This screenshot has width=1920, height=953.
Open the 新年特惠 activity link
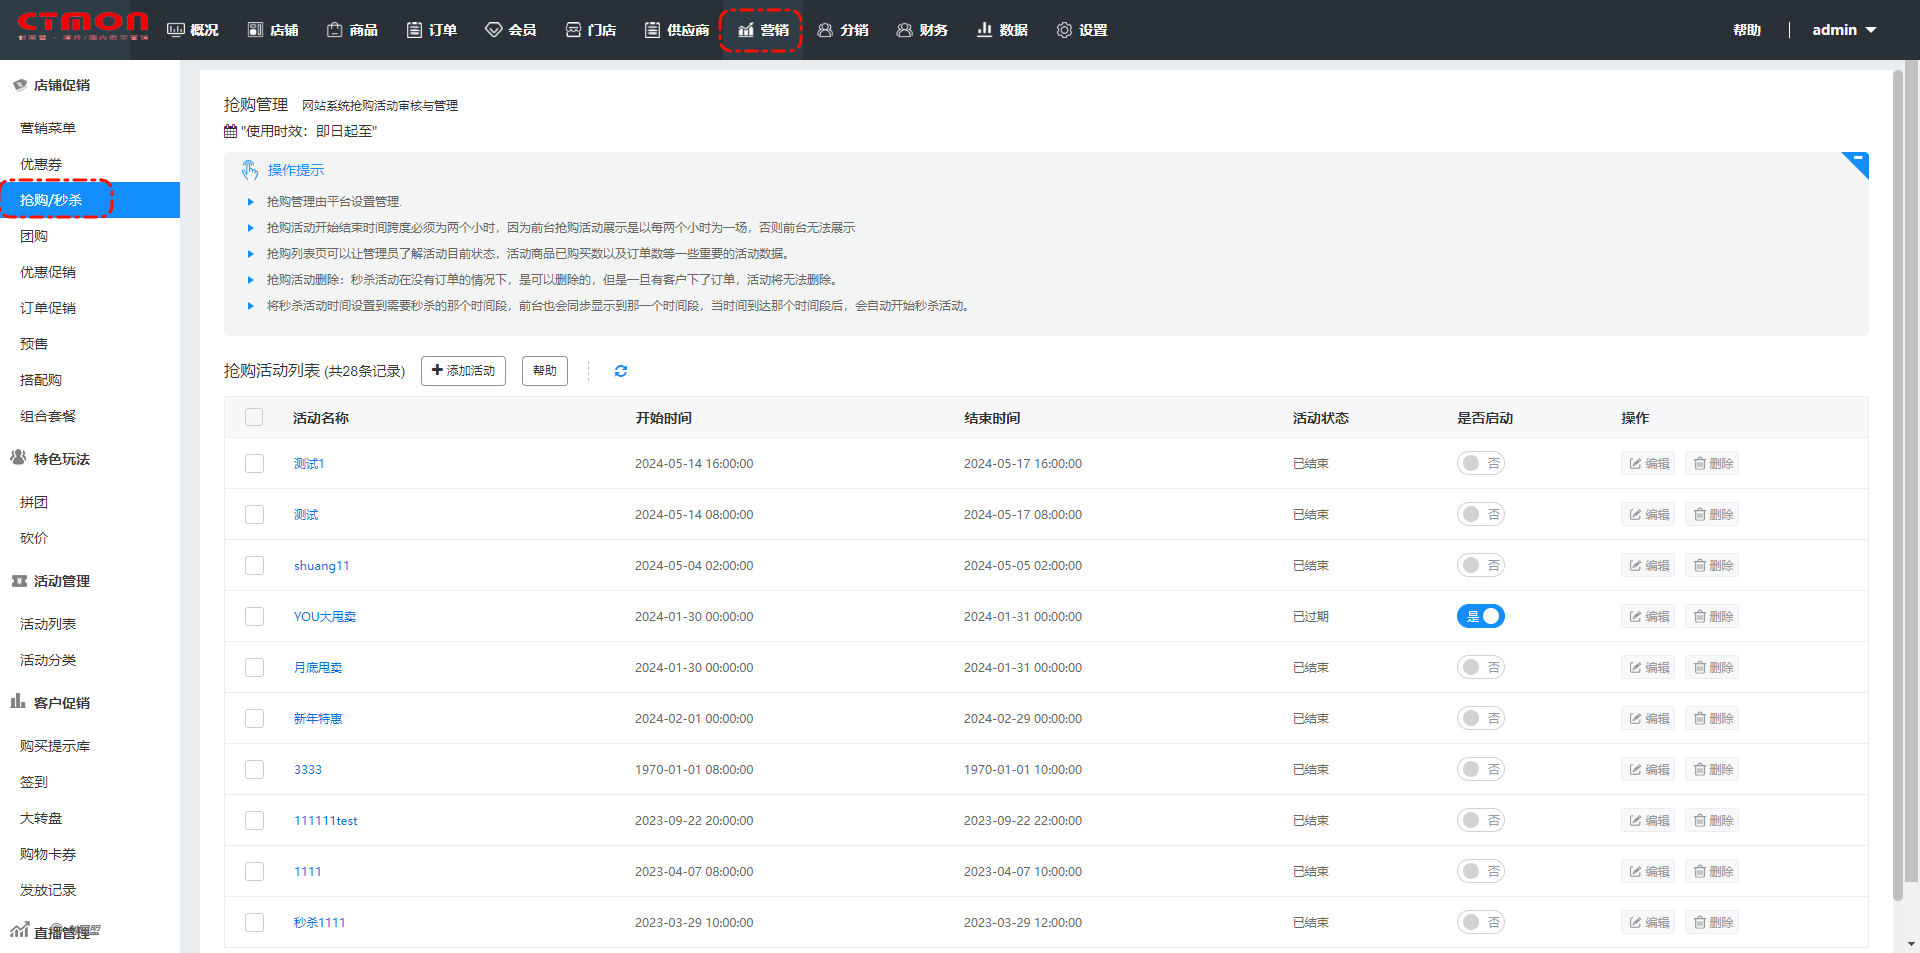pos(318,719)
